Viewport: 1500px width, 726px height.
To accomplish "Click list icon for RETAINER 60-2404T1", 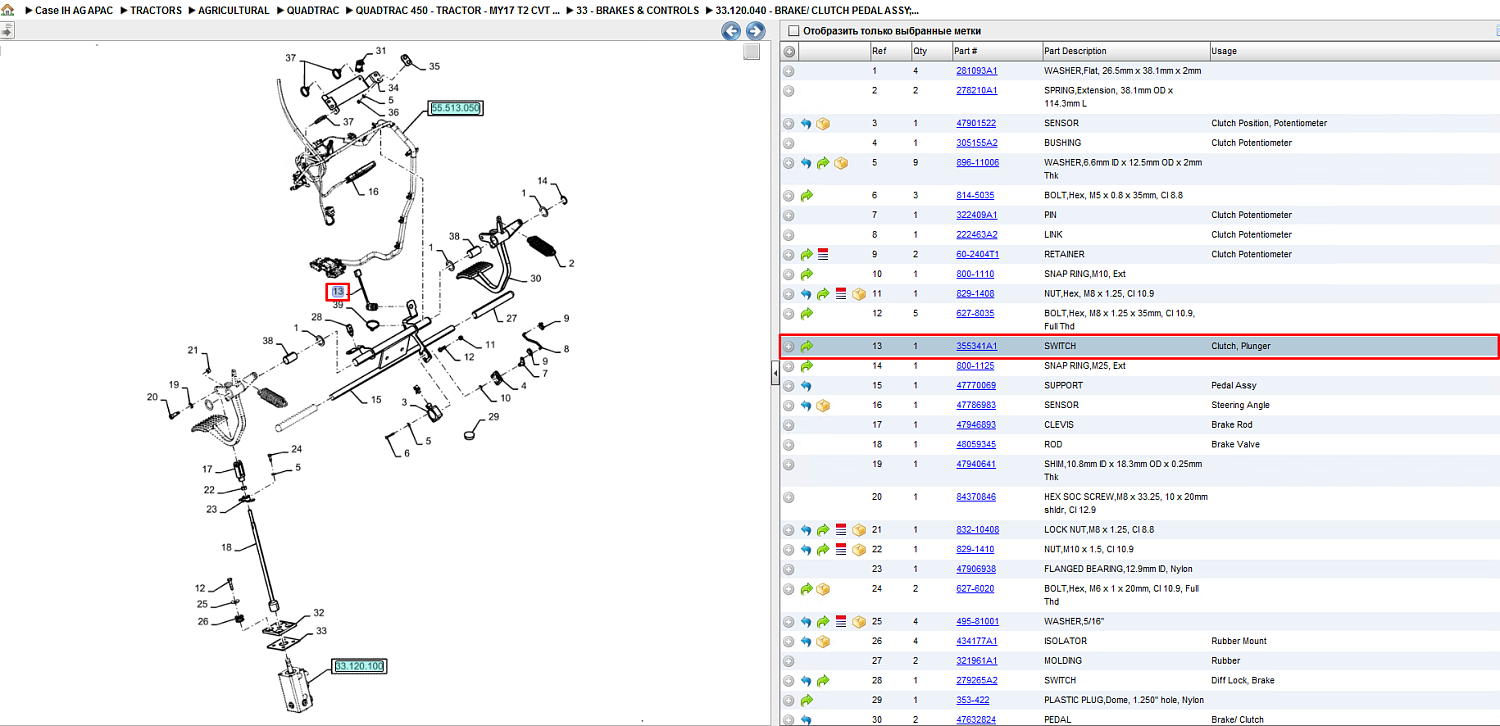I will coord(823,254).
